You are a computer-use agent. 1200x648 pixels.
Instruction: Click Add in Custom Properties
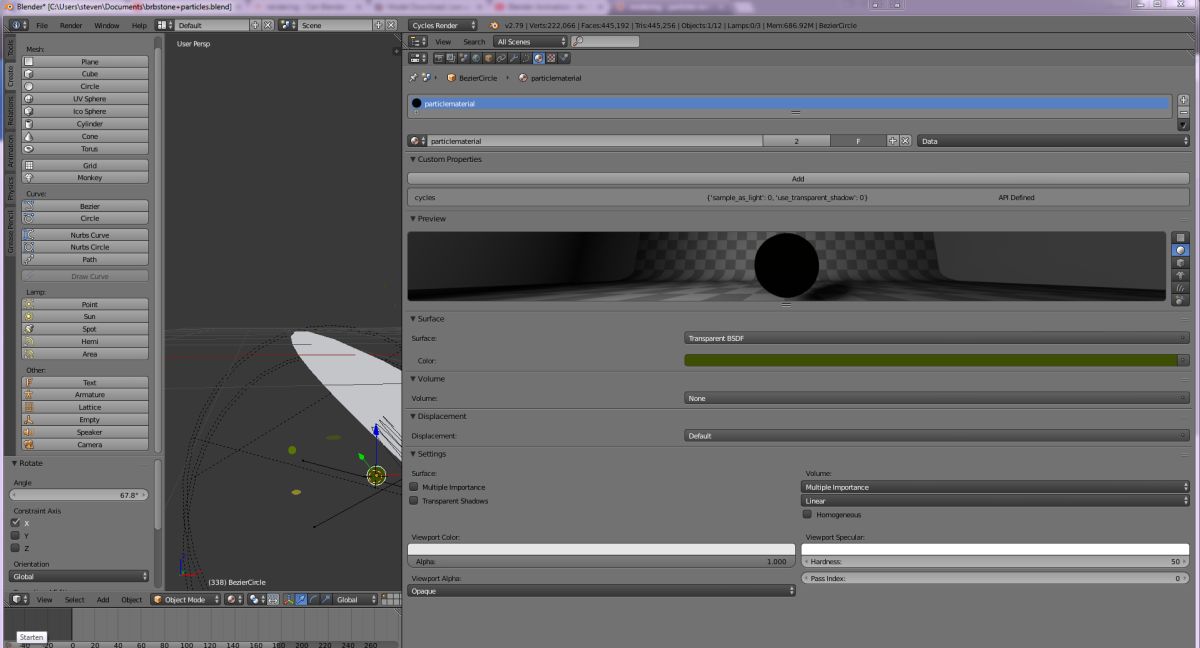(798, 179)
